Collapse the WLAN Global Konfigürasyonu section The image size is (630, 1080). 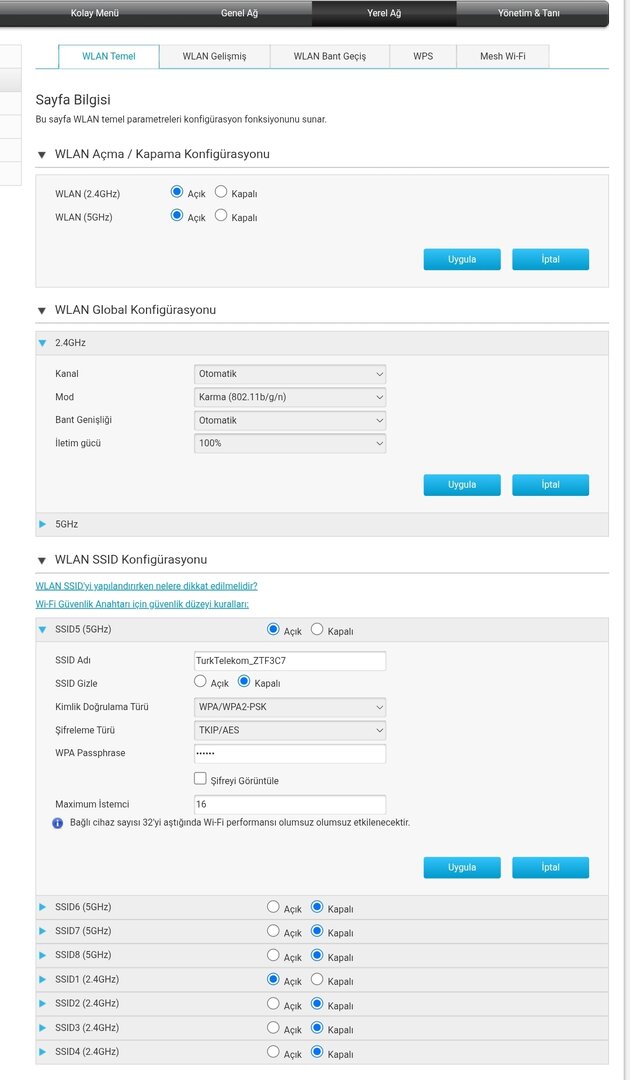click(x=42, y=311)
